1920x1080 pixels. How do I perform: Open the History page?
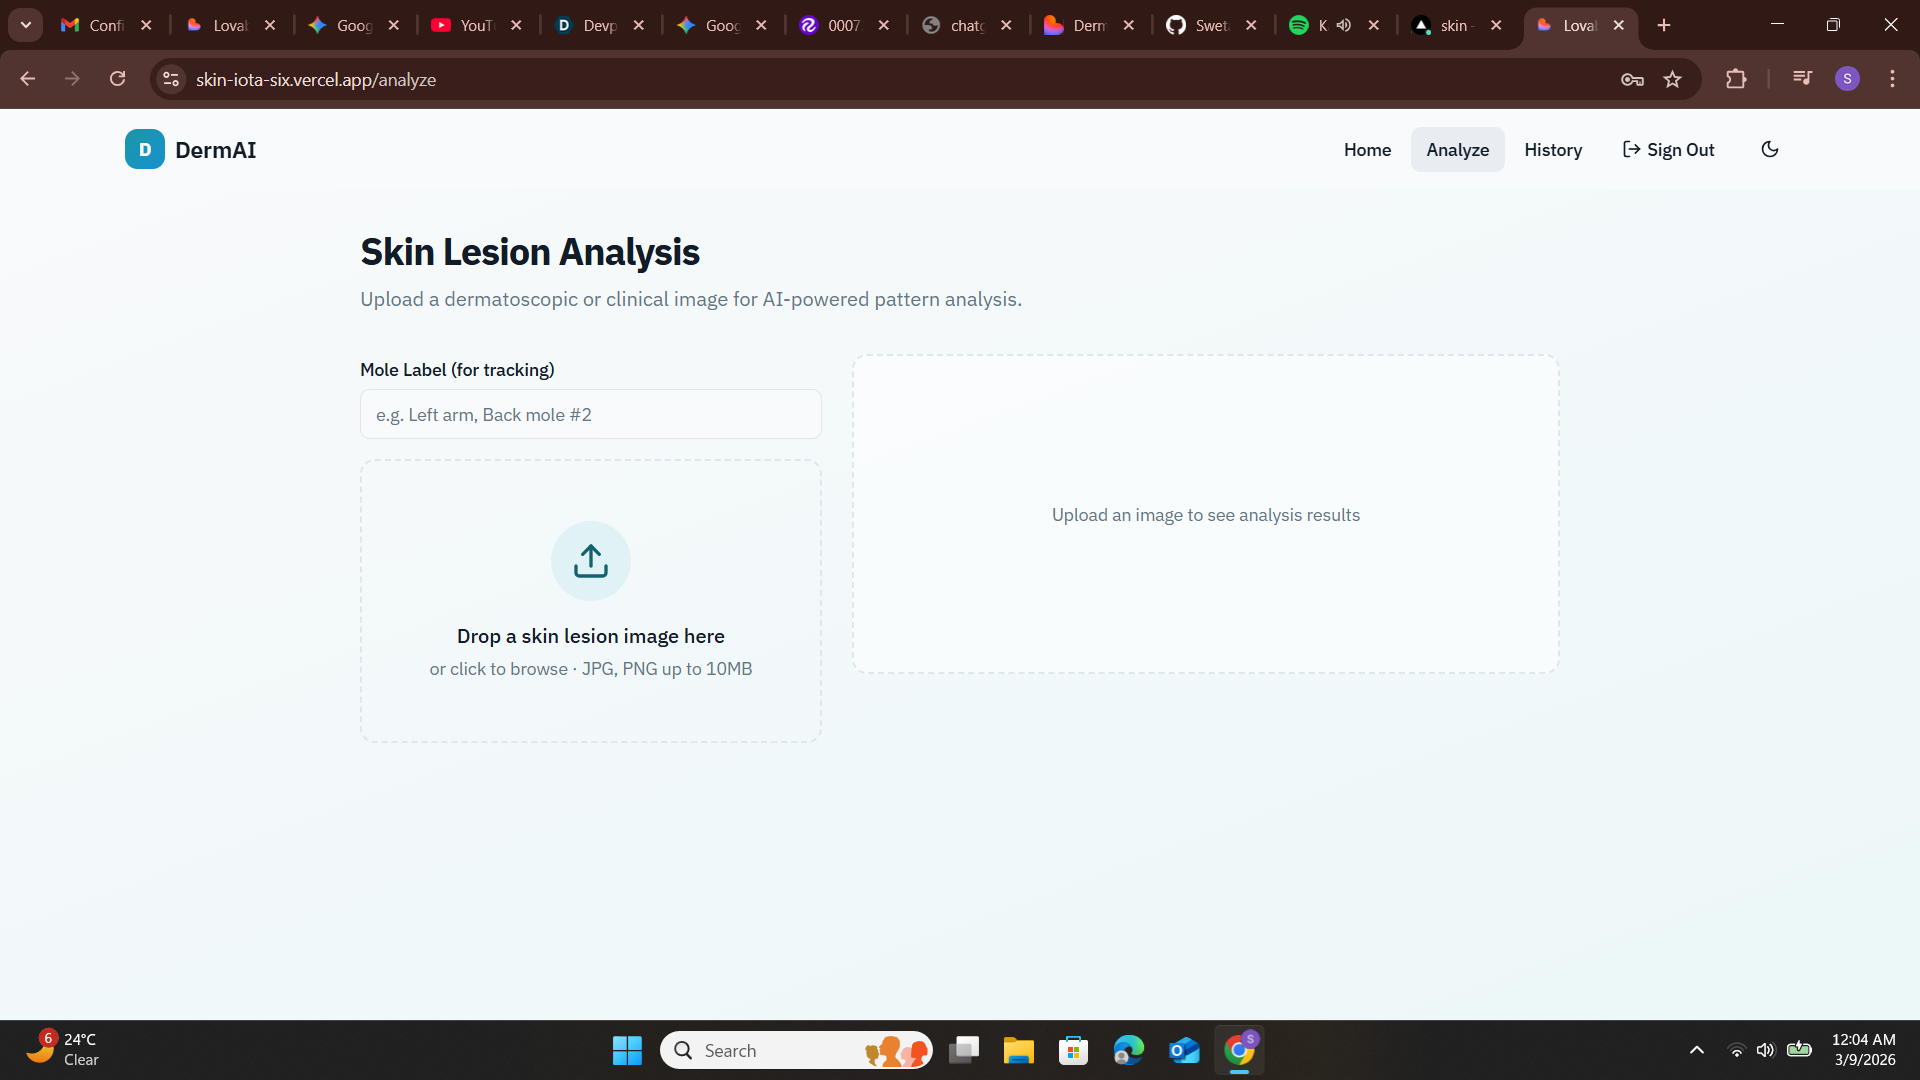pos(1552,150)
